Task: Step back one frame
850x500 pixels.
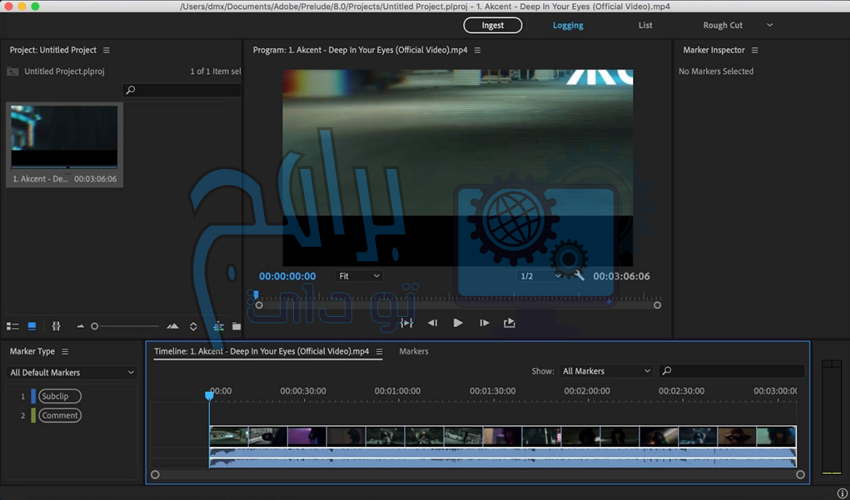Action: pos(432,323)
